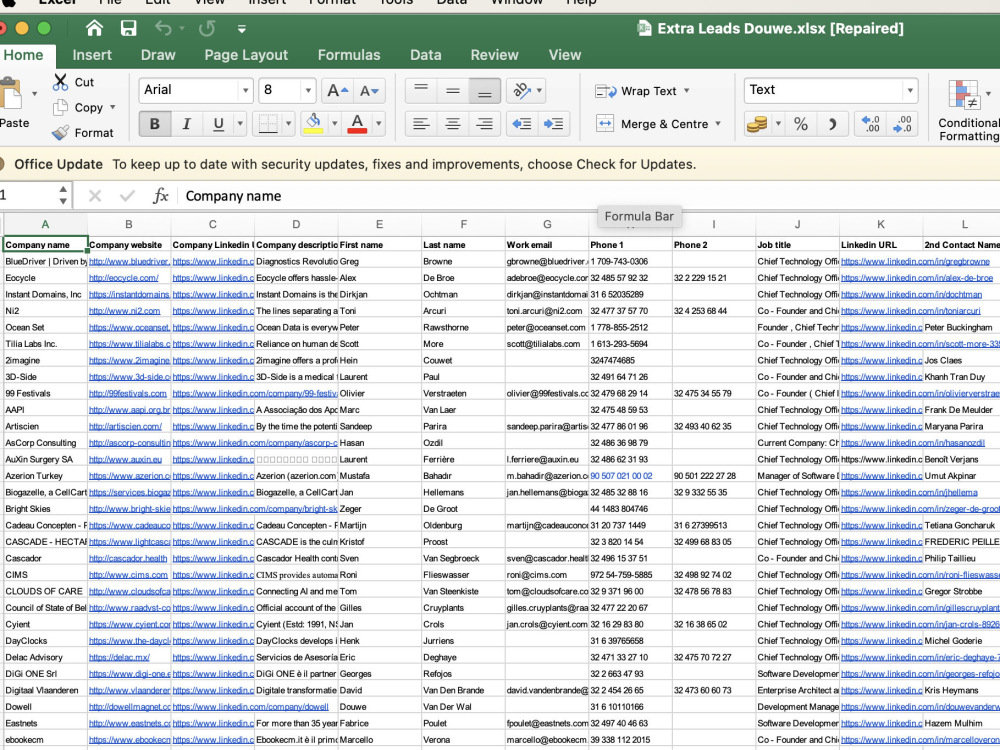Image resolution: width=1000 pixels, height=750 pixels.
Task: Click the Percent style icon
Action: (801, 124)
